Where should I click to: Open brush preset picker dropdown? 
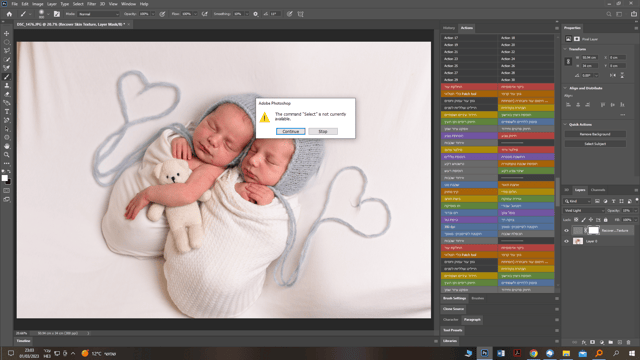pos(48,14)
